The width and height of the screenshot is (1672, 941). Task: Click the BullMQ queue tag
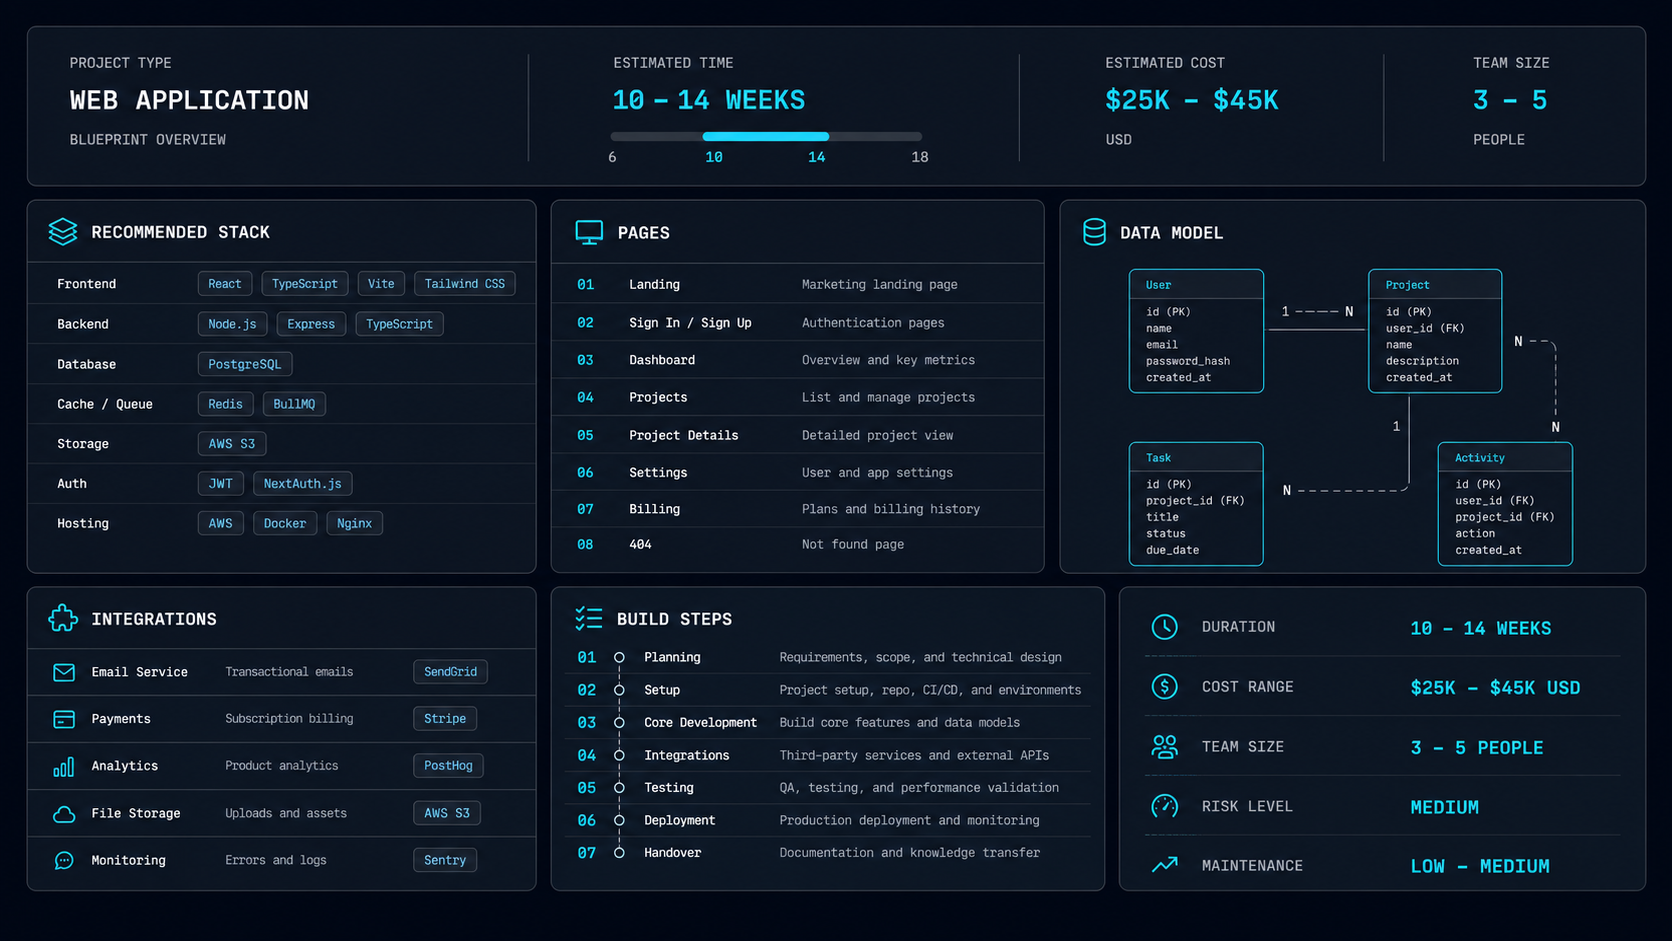(294, 404)
